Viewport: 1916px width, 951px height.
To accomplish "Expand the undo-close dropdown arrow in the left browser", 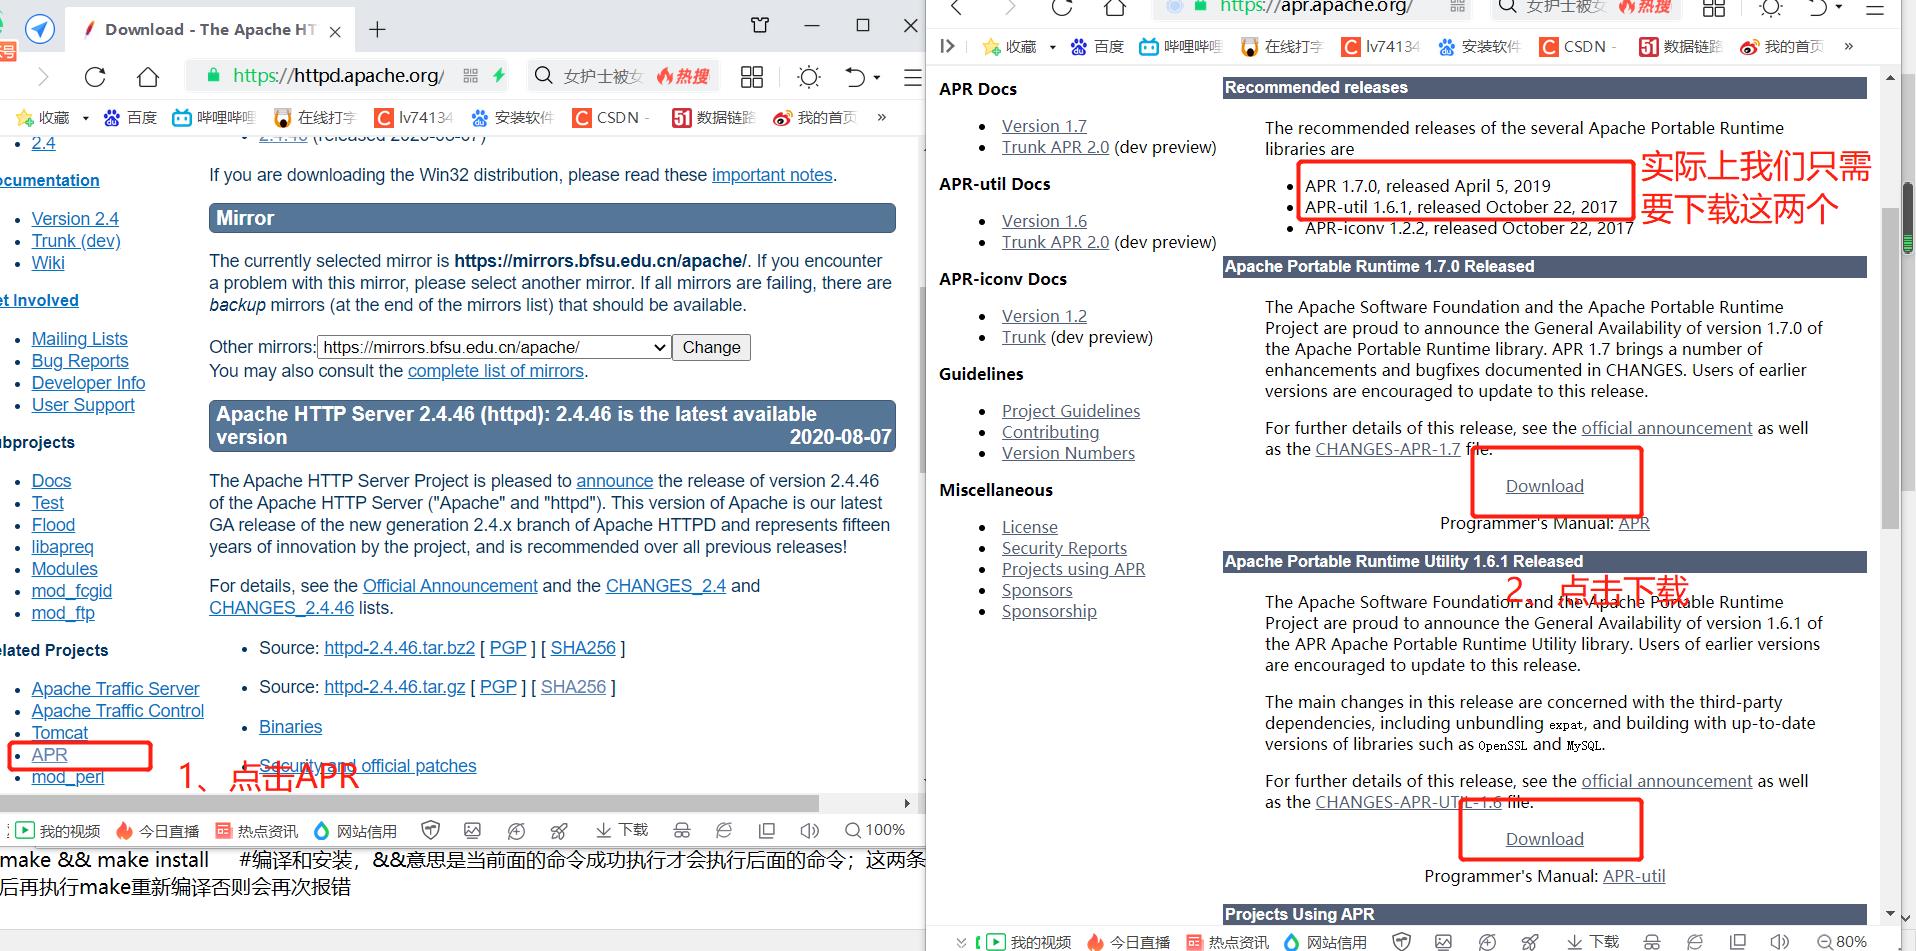I will click(877, 77).
